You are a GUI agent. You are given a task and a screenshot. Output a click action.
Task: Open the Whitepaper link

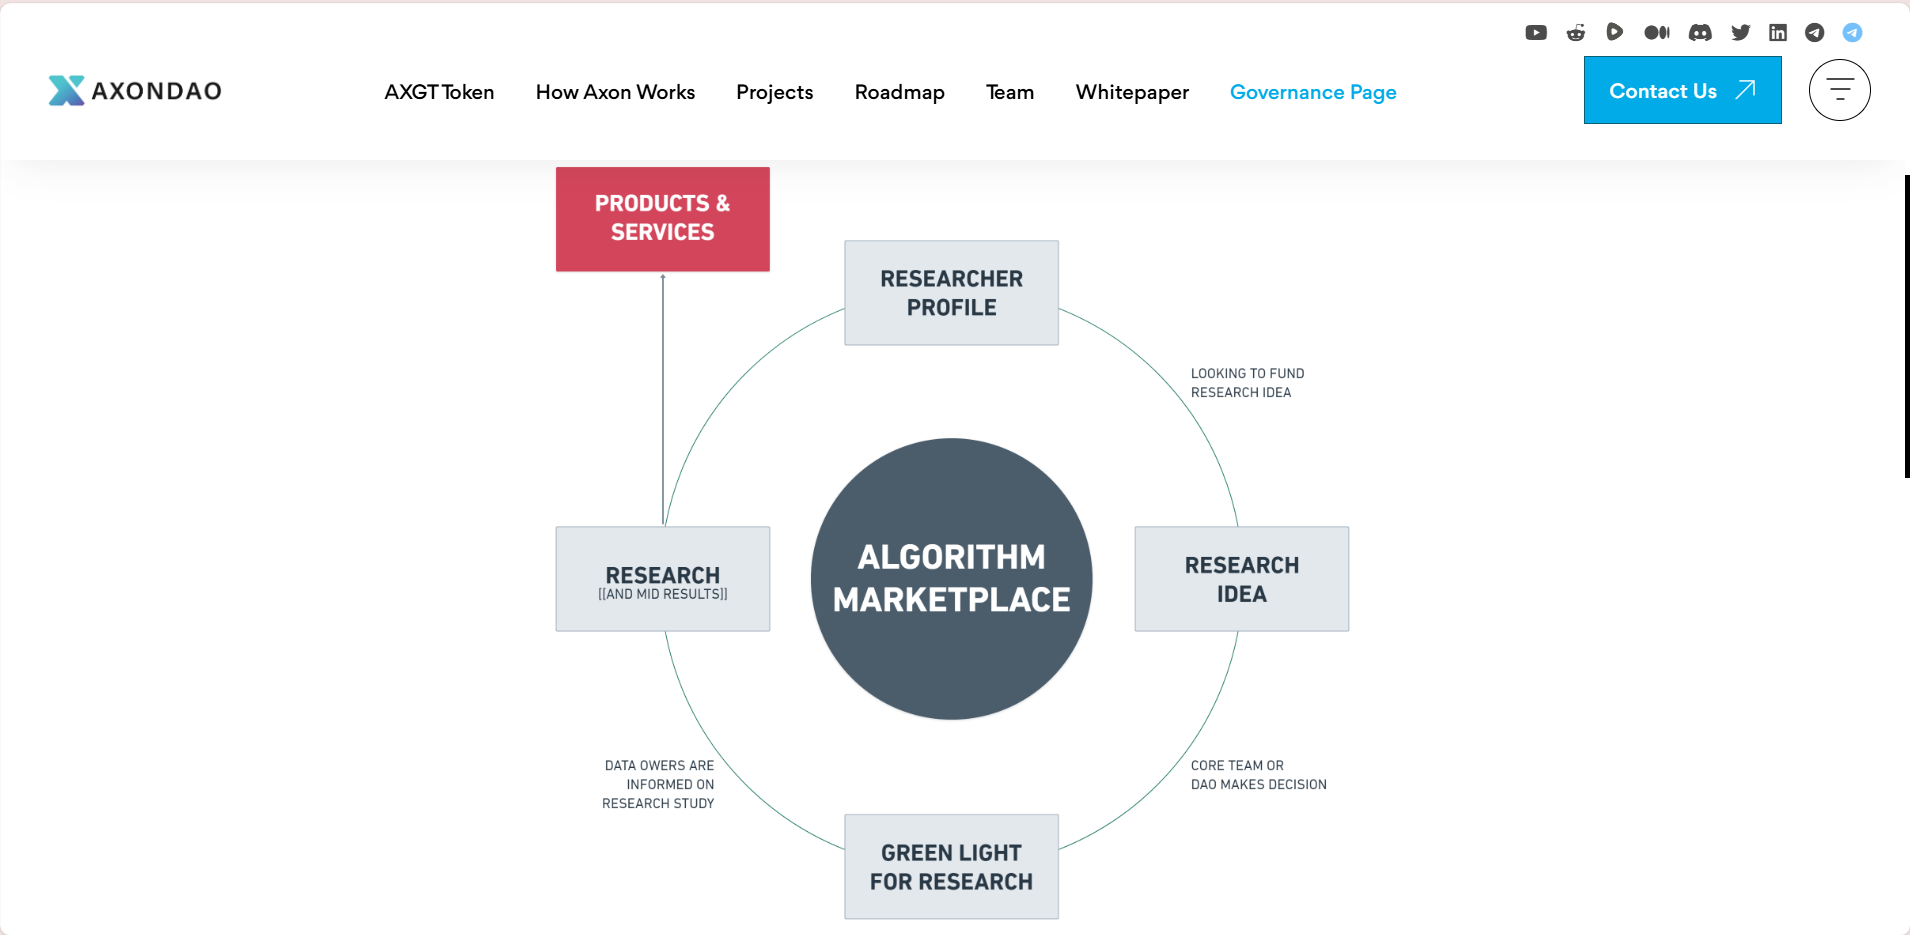(x=1132, y=92)
